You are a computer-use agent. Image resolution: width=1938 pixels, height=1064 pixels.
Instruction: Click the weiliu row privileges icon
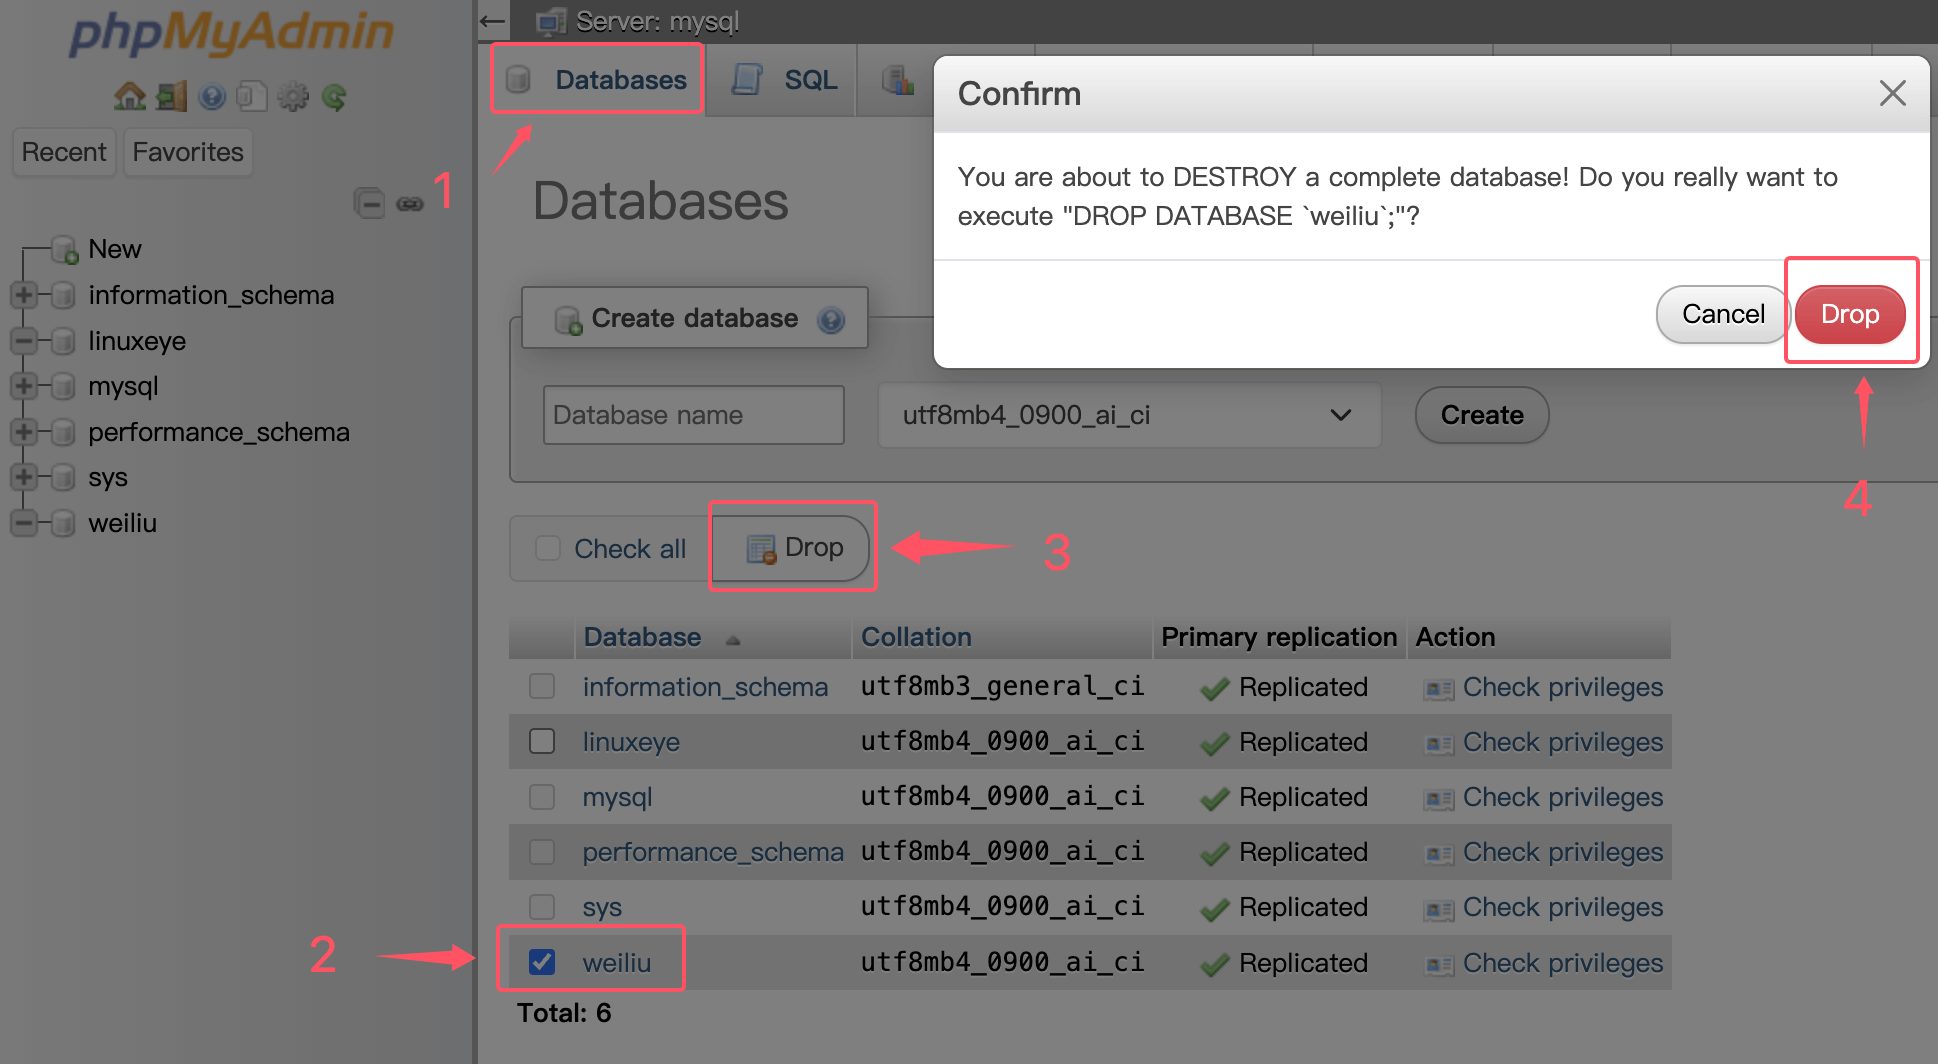coord(1439,965)
